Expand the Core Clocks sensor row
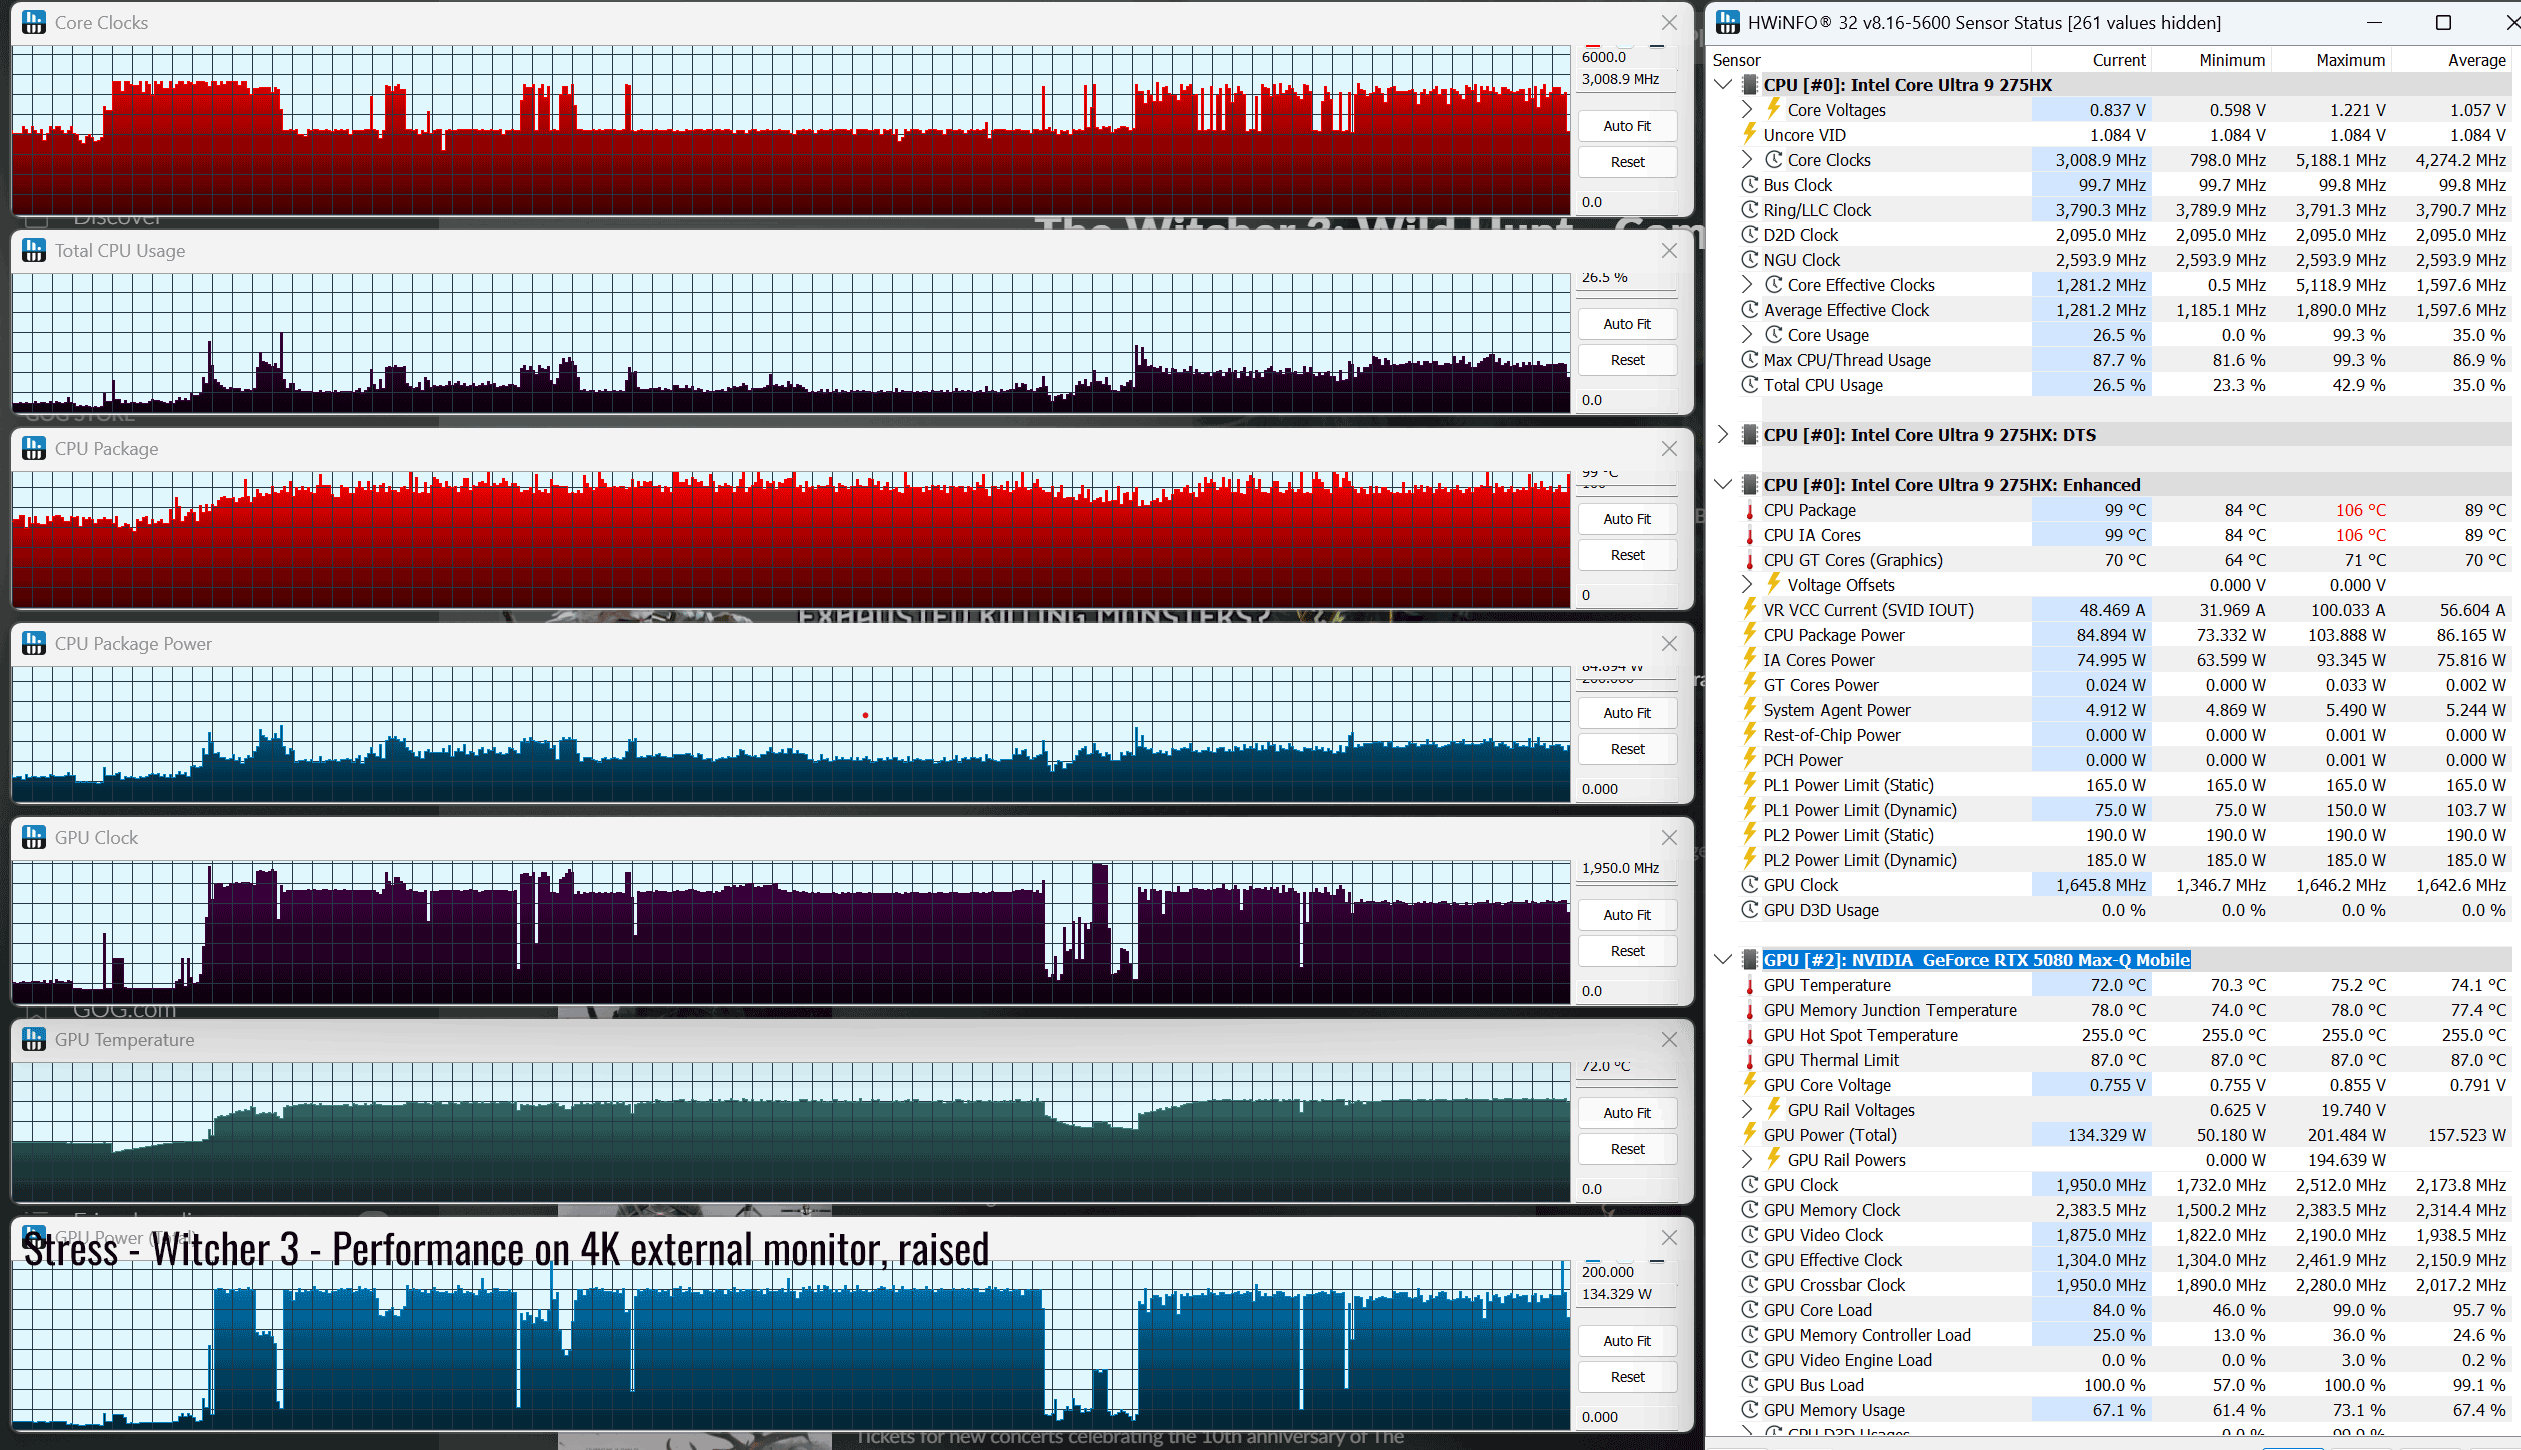This screenshot has width=2521, height=1450. 1747,160
